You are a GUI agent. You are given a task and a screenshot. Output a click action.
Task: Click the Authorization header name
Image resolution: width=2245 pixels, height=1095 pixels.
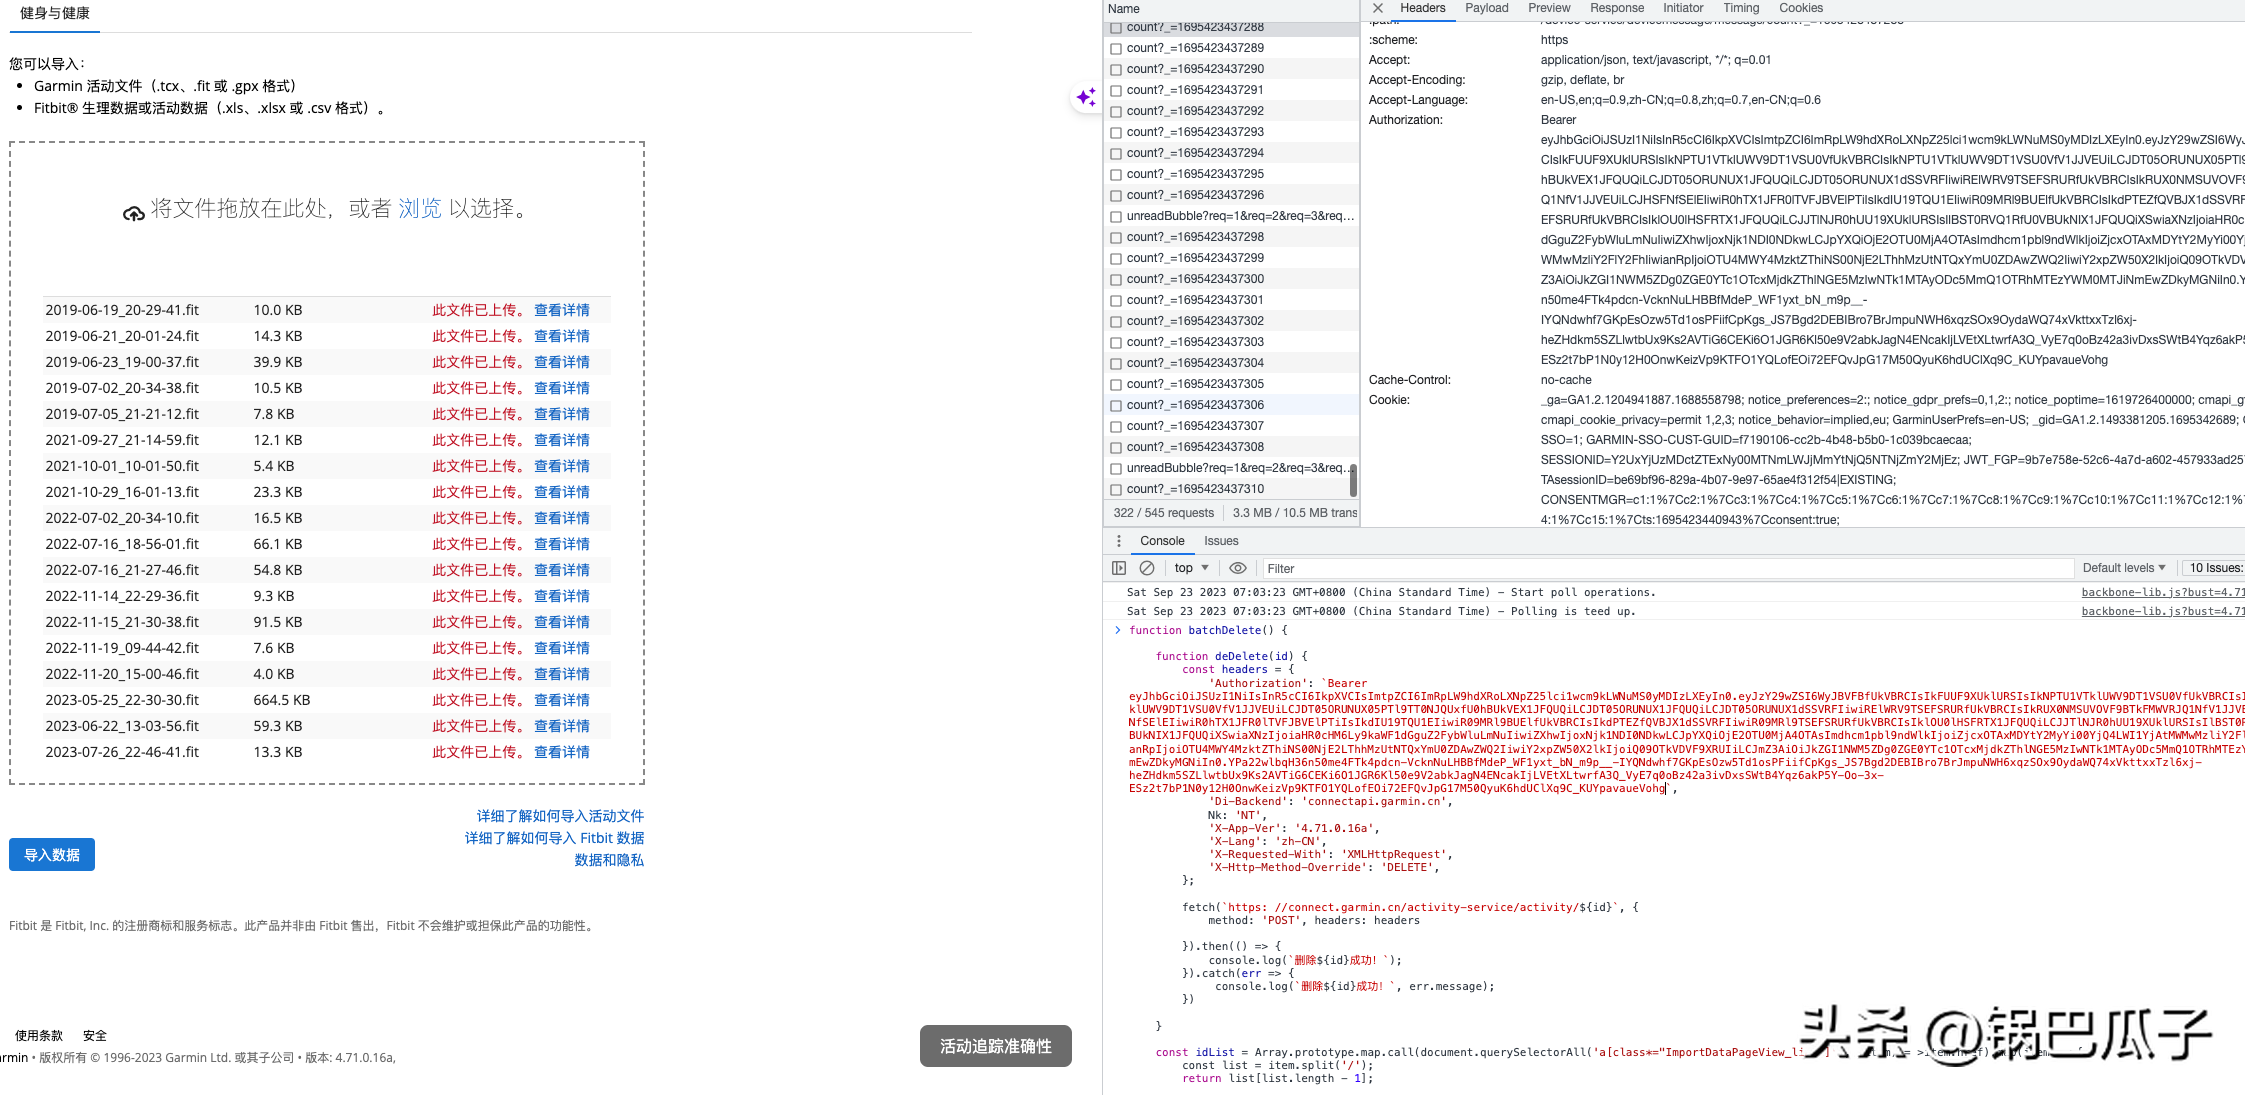click(1405, 120)
